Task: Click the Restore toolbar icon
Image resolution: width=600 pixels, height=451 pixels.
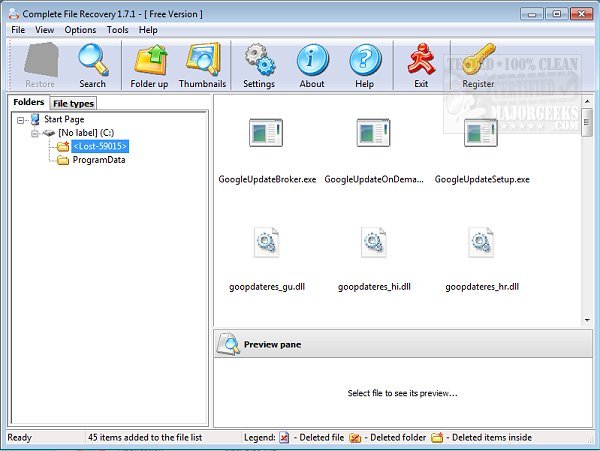Action: (41, 60)
